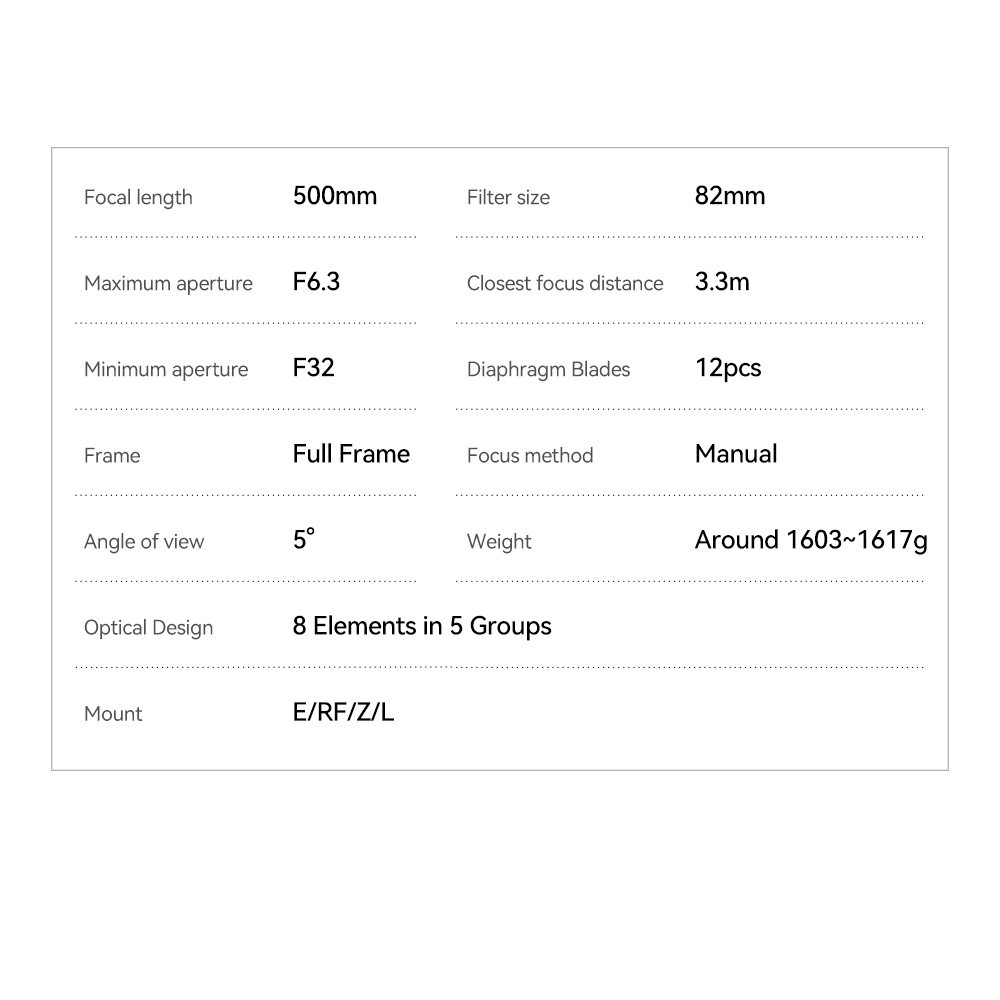
Task: Click "8 Elements in 5 Groups" text
Action: [422, 626]
